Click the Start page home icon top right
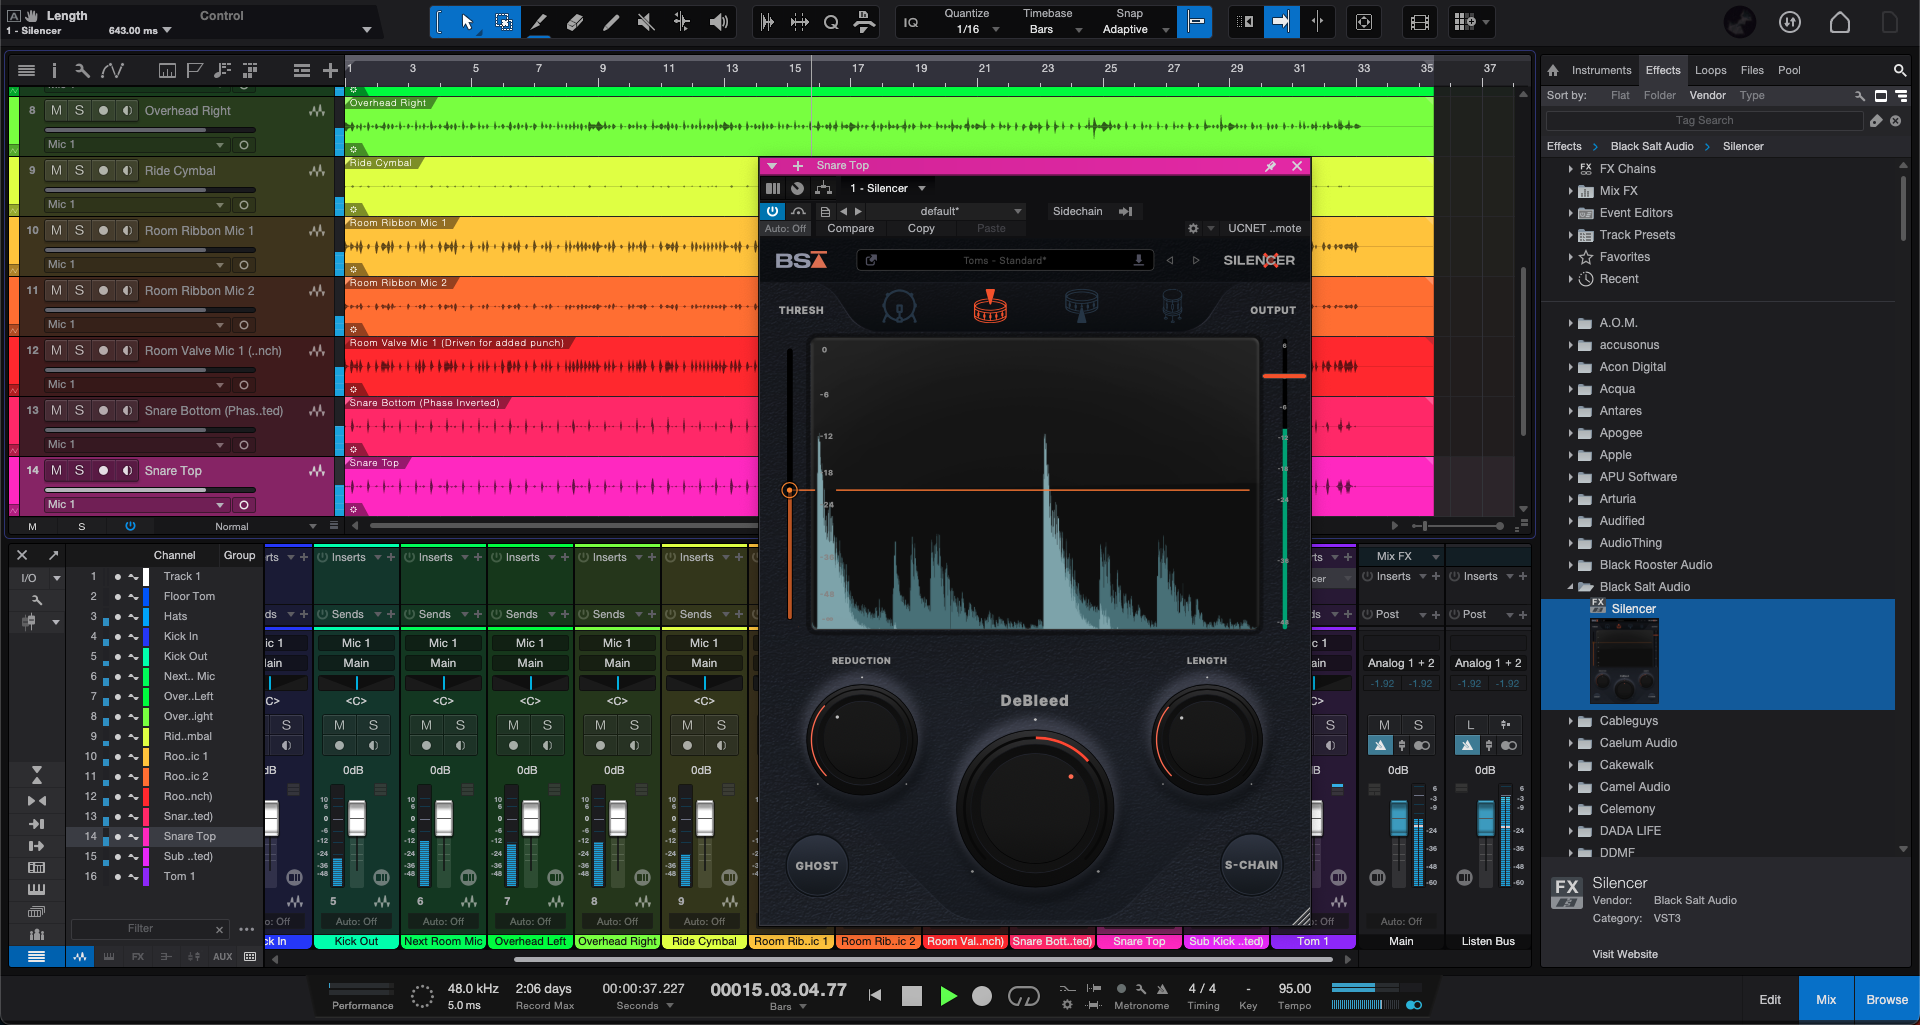 [1839, 22]
